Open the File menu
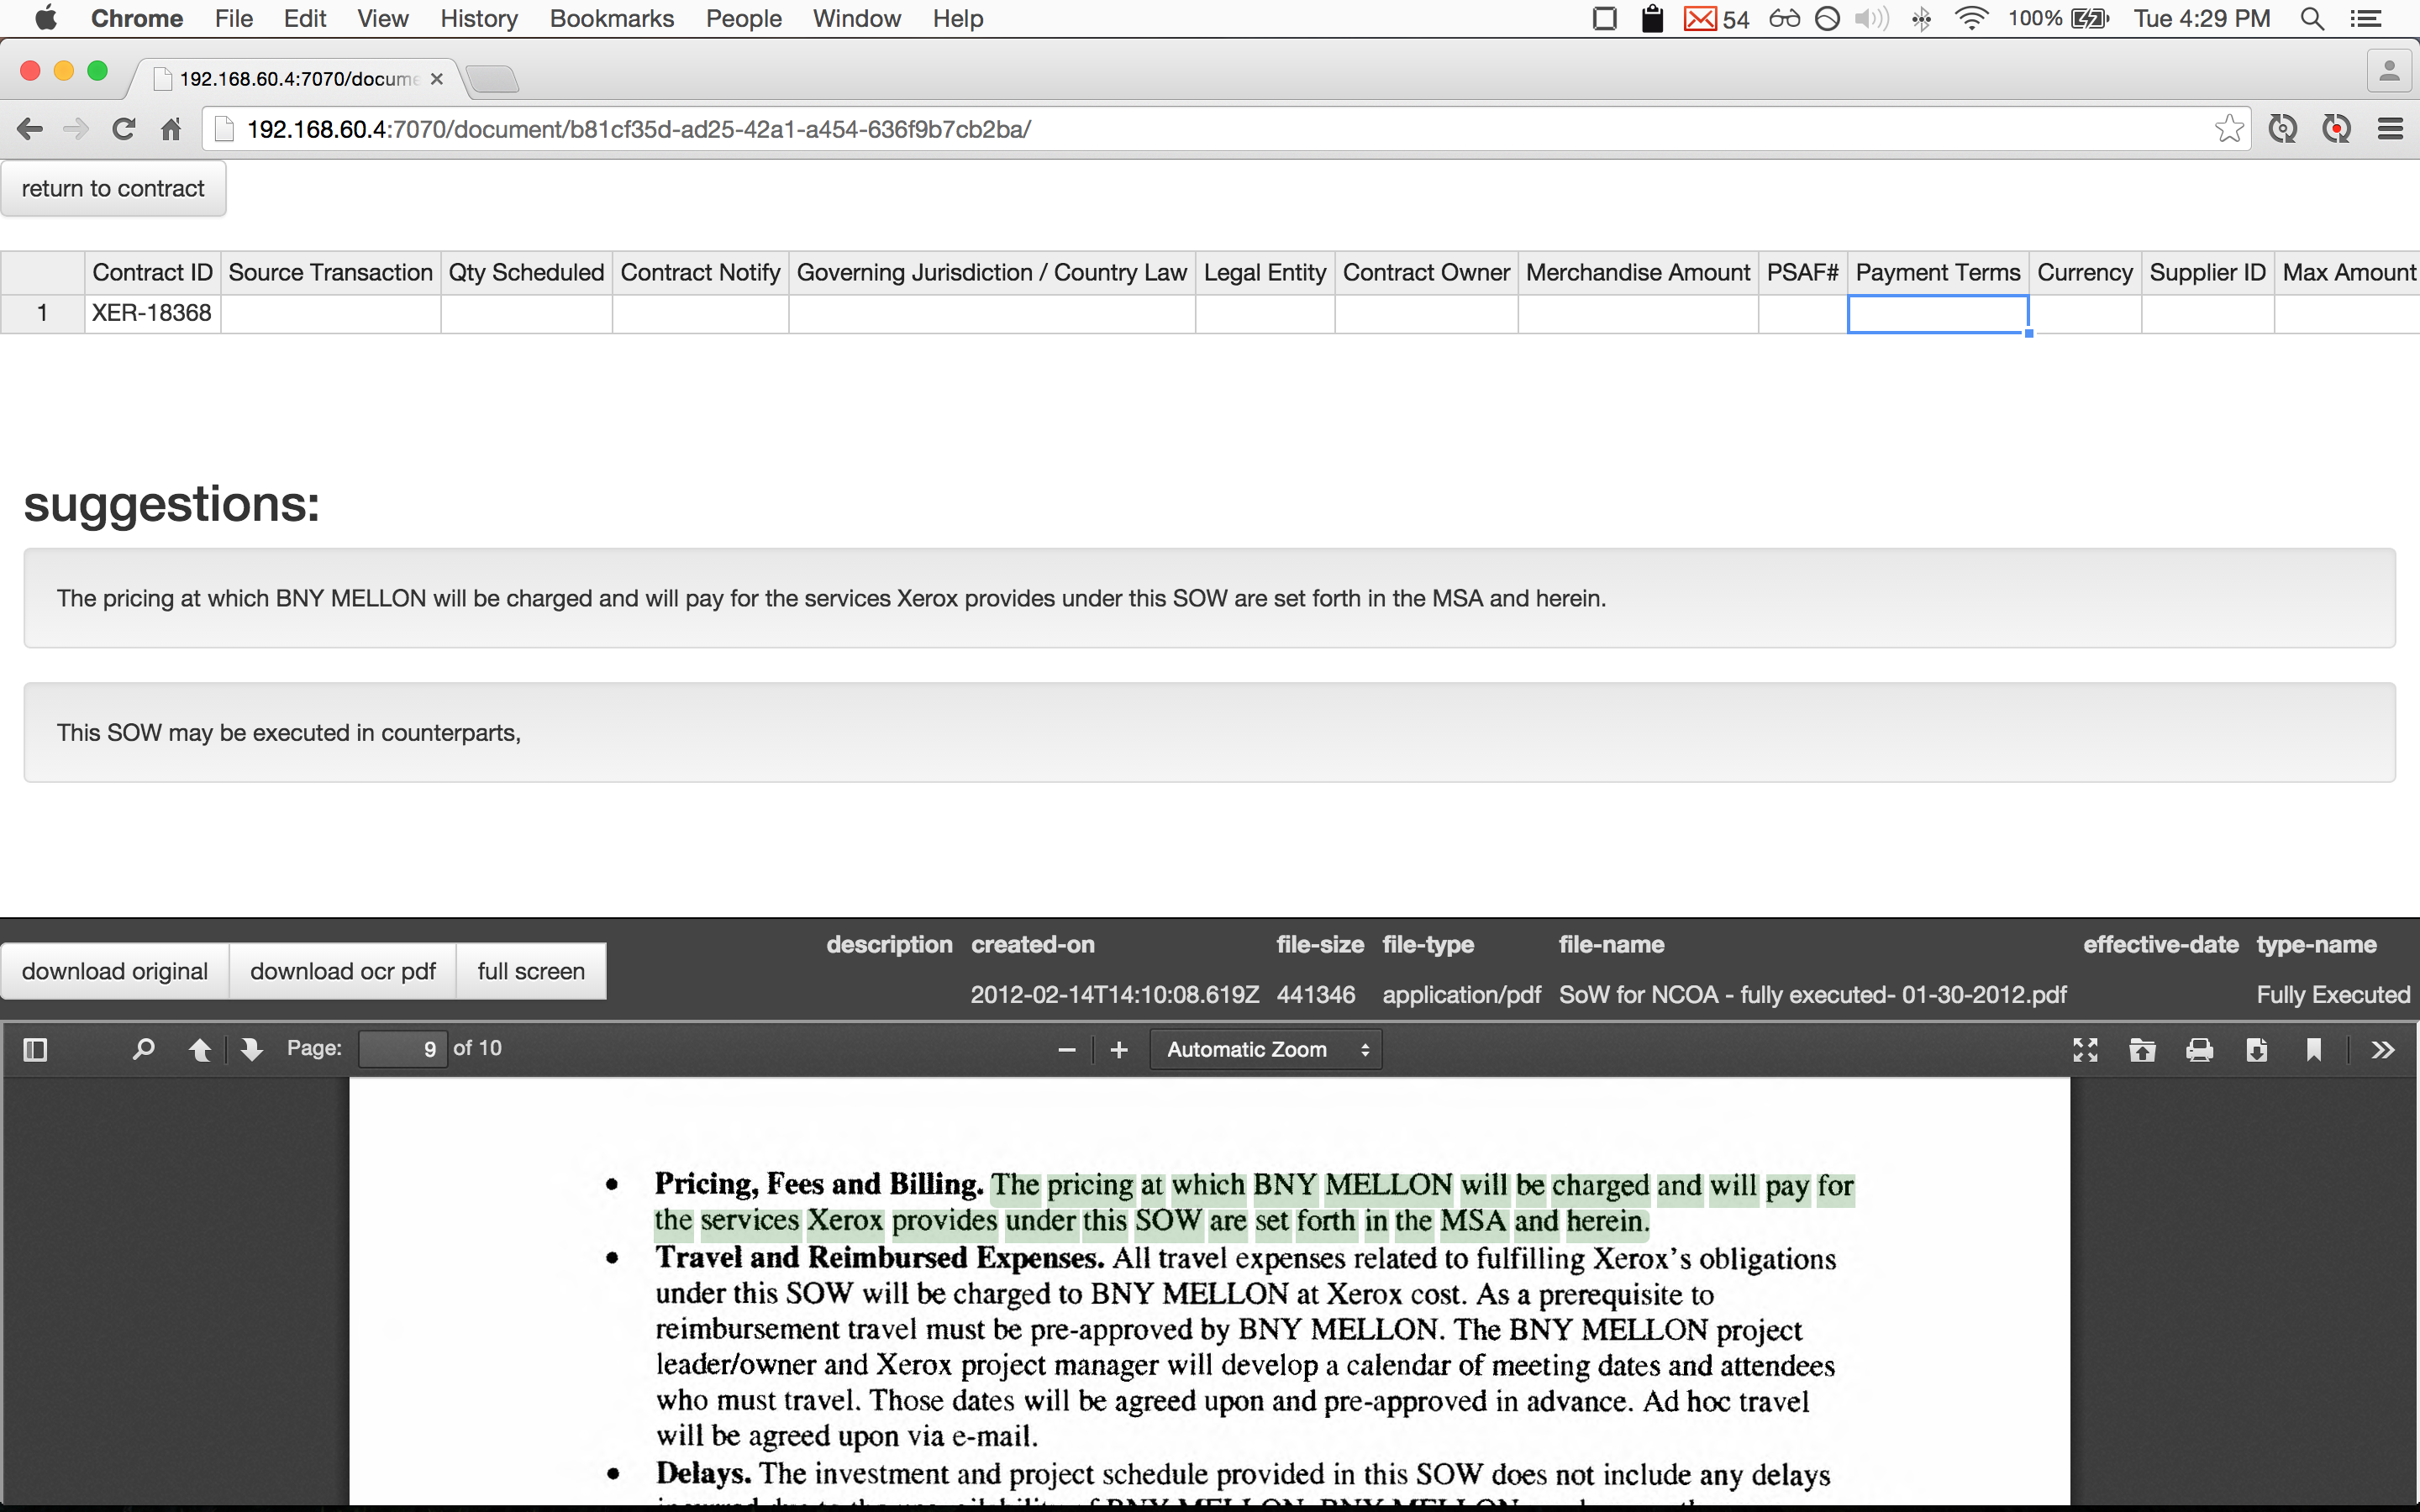This screenshot has height=1512, width=2420. 234,19
